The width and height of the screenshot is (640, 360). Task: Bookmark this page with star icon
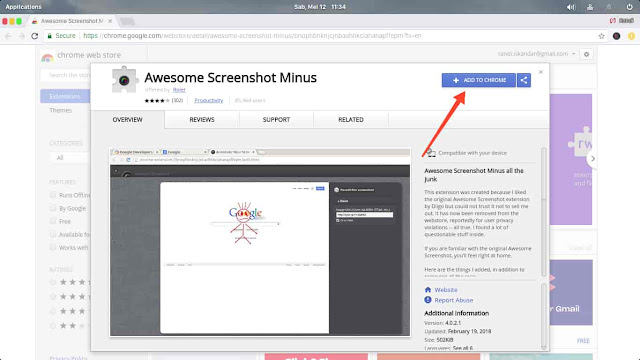tap(601, 36)
